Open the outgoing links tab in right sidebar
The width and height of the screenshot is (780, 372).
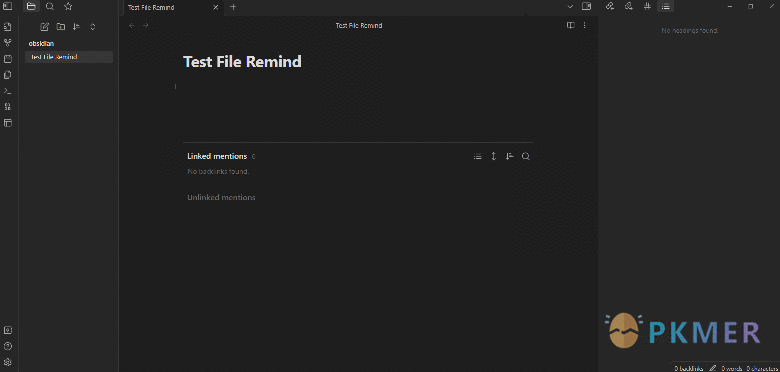tap(628, 6)
